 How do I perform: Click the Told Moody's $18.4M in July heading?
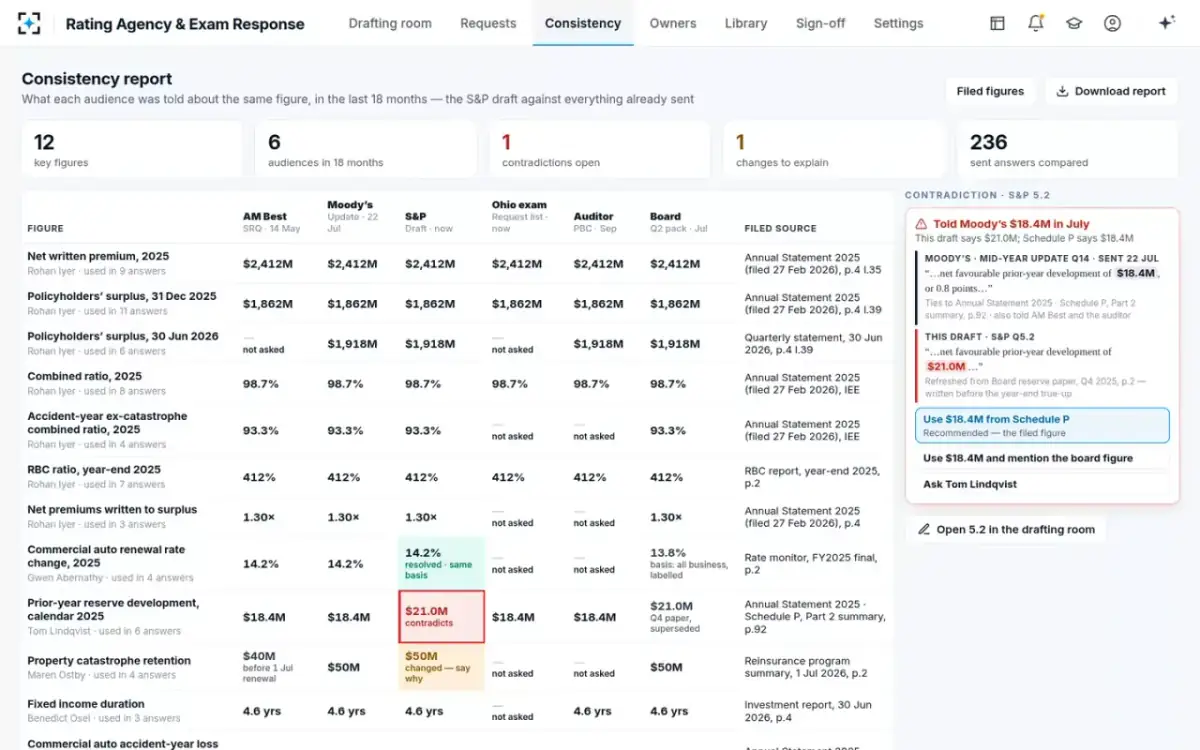[x=1011, y=225]
